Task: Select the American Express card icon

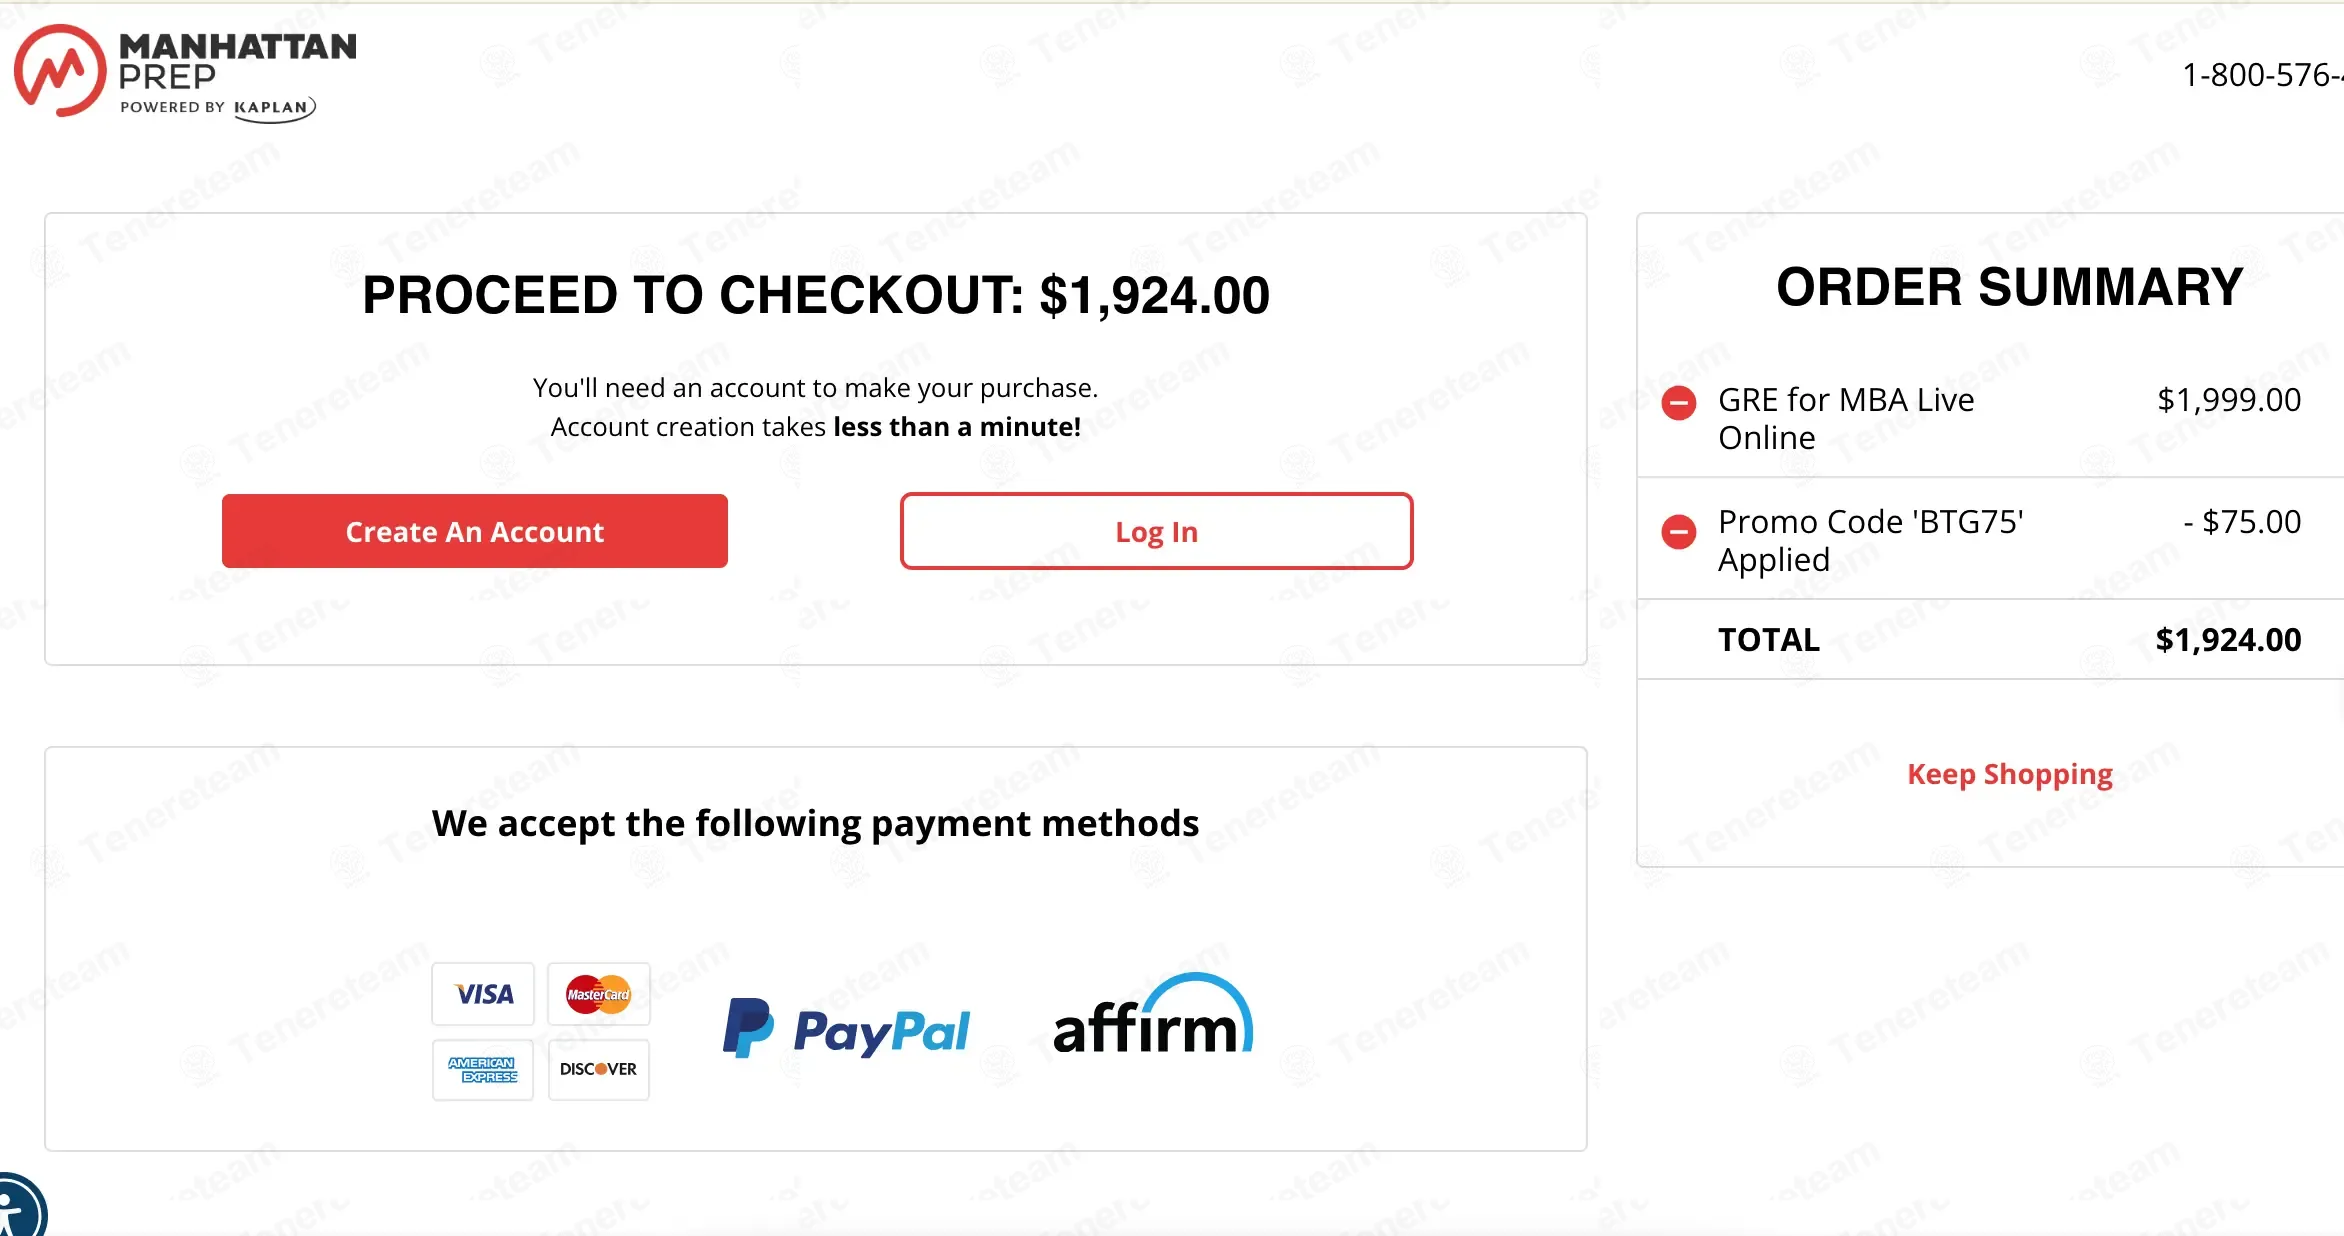Action: [x=483, y=1069]
